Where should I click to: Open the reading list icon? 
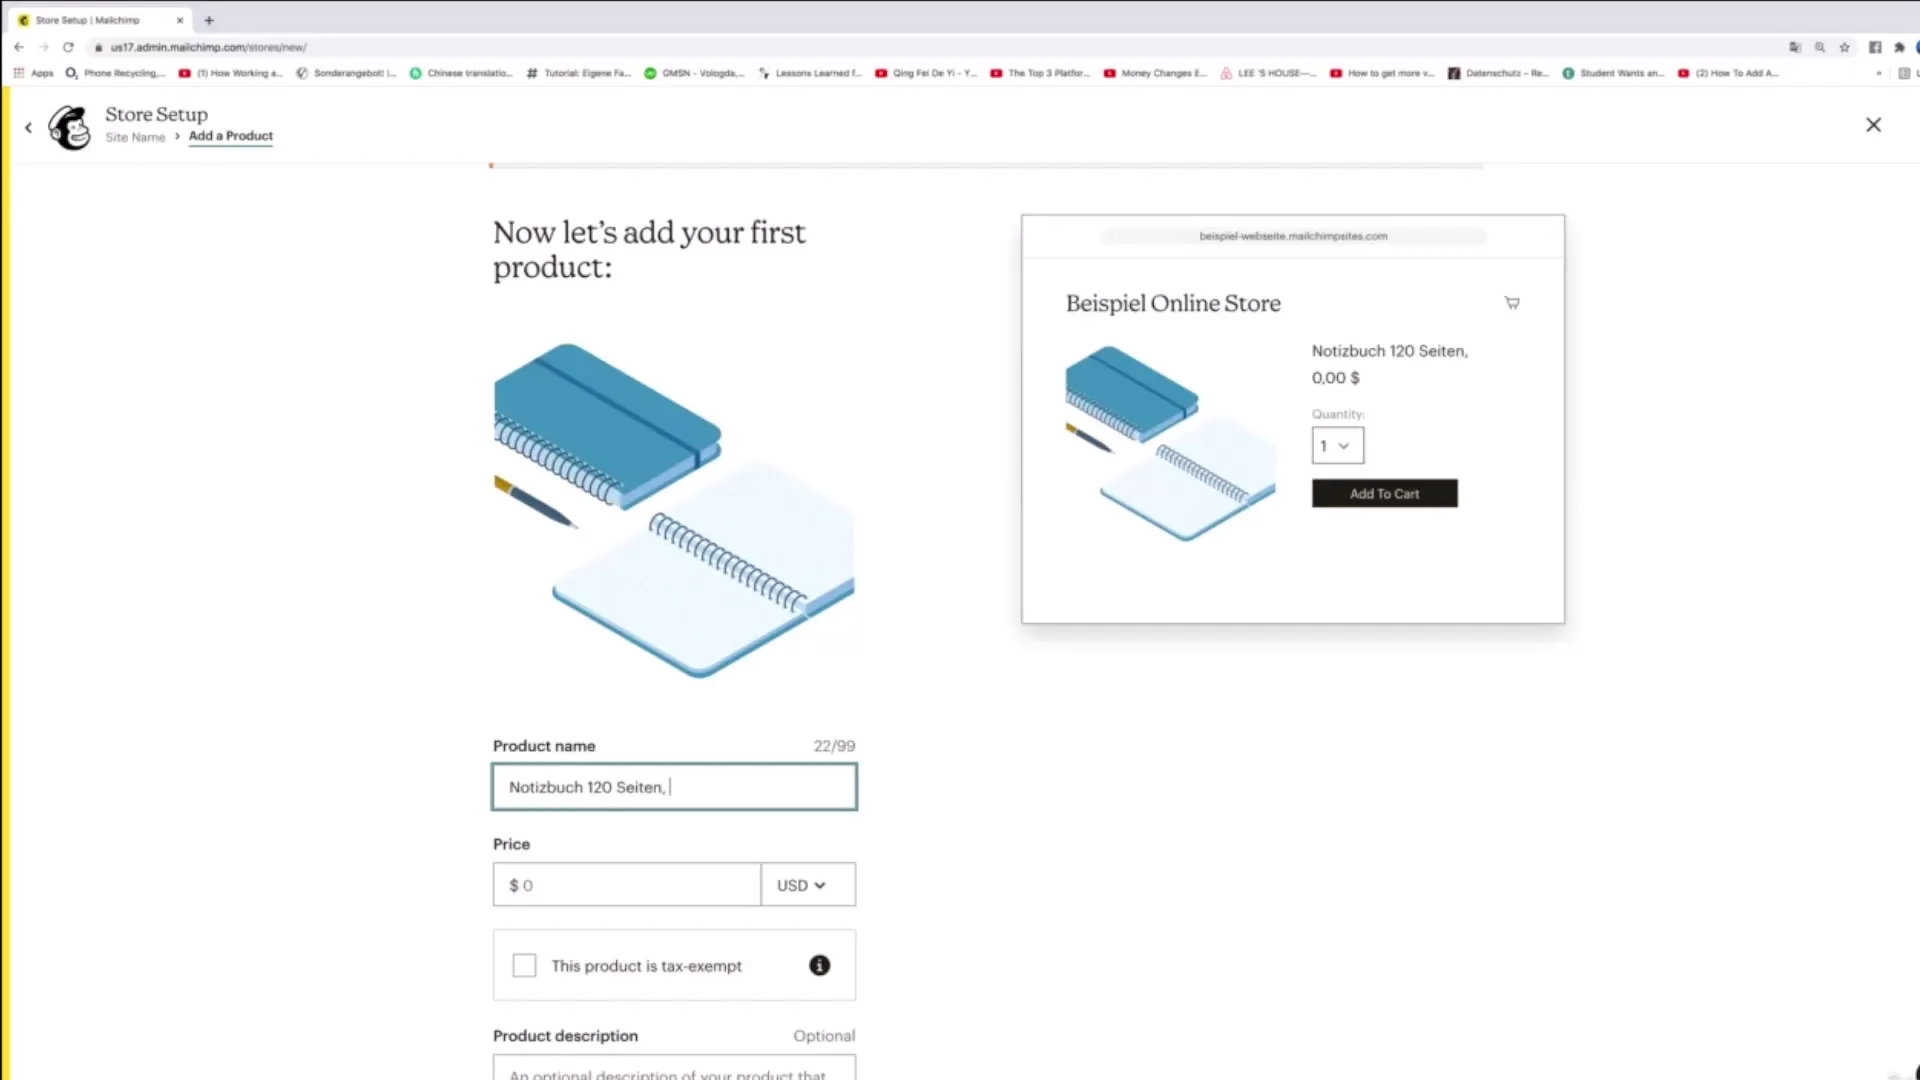pyautogui.click(x=1904, y=73)
